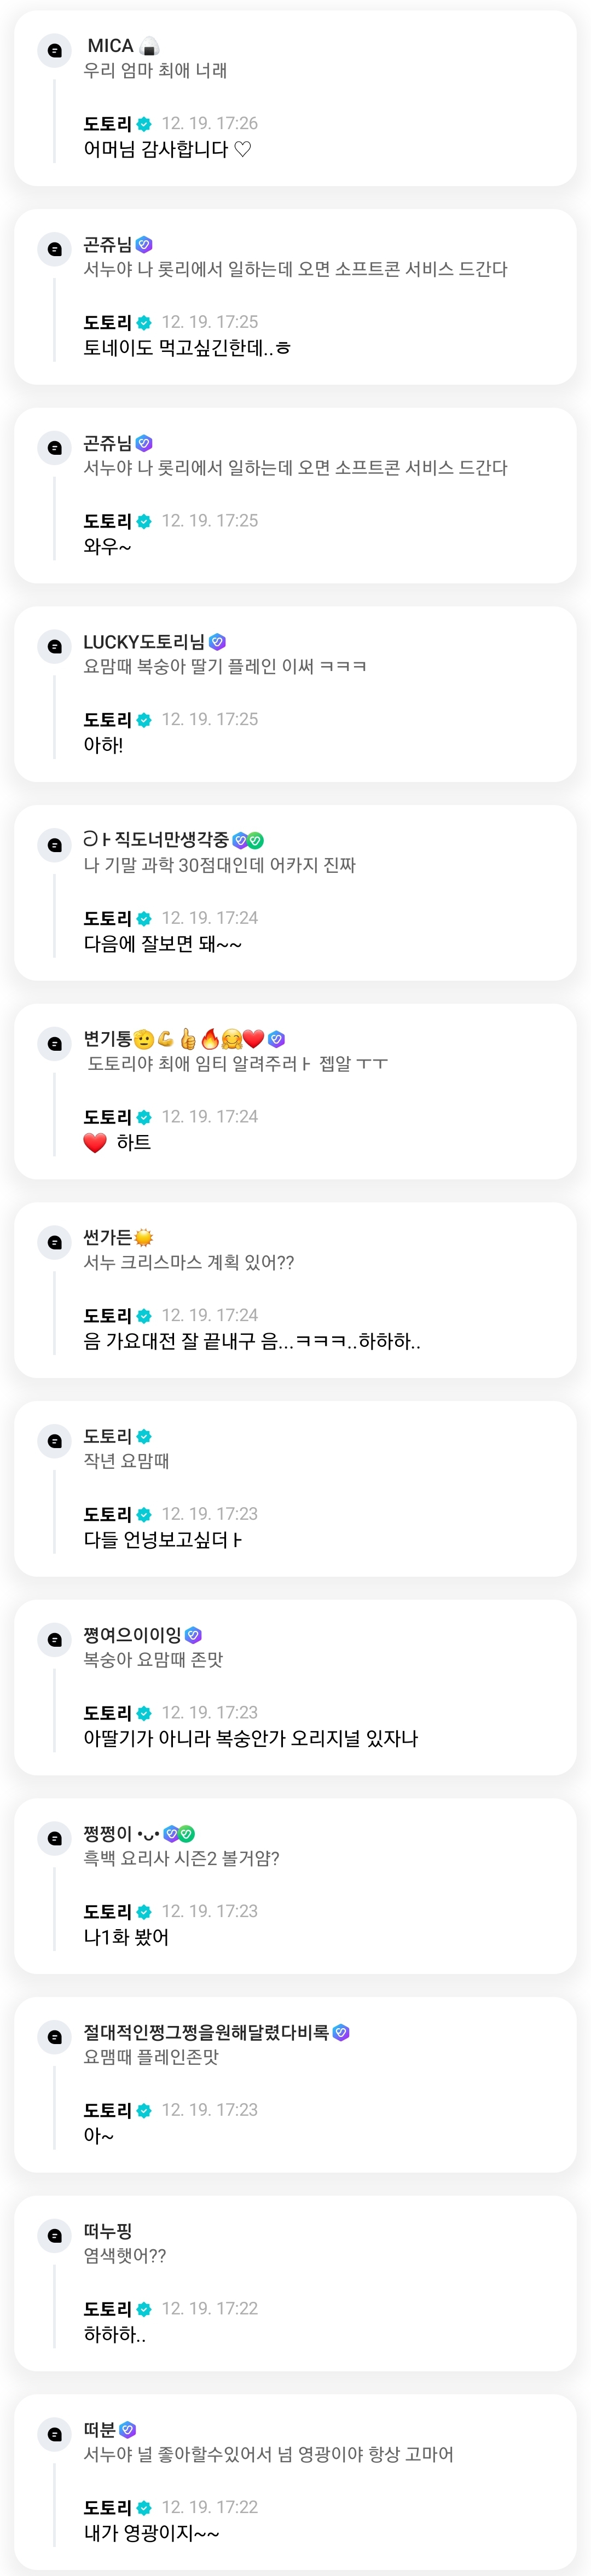Viewport: 591px width, 2576px height.
Task: Tap the red heart emoji in 하트 reply
Action: tap(95, 1142)
